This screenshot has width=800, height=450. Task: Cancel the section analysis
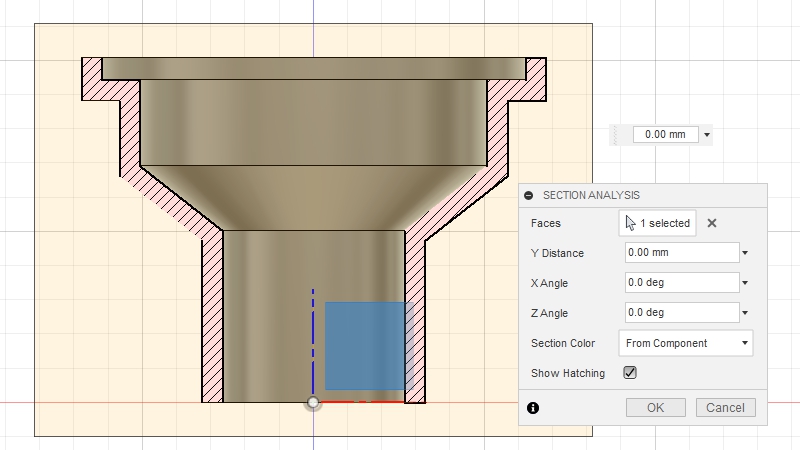(x=725, y=407)
